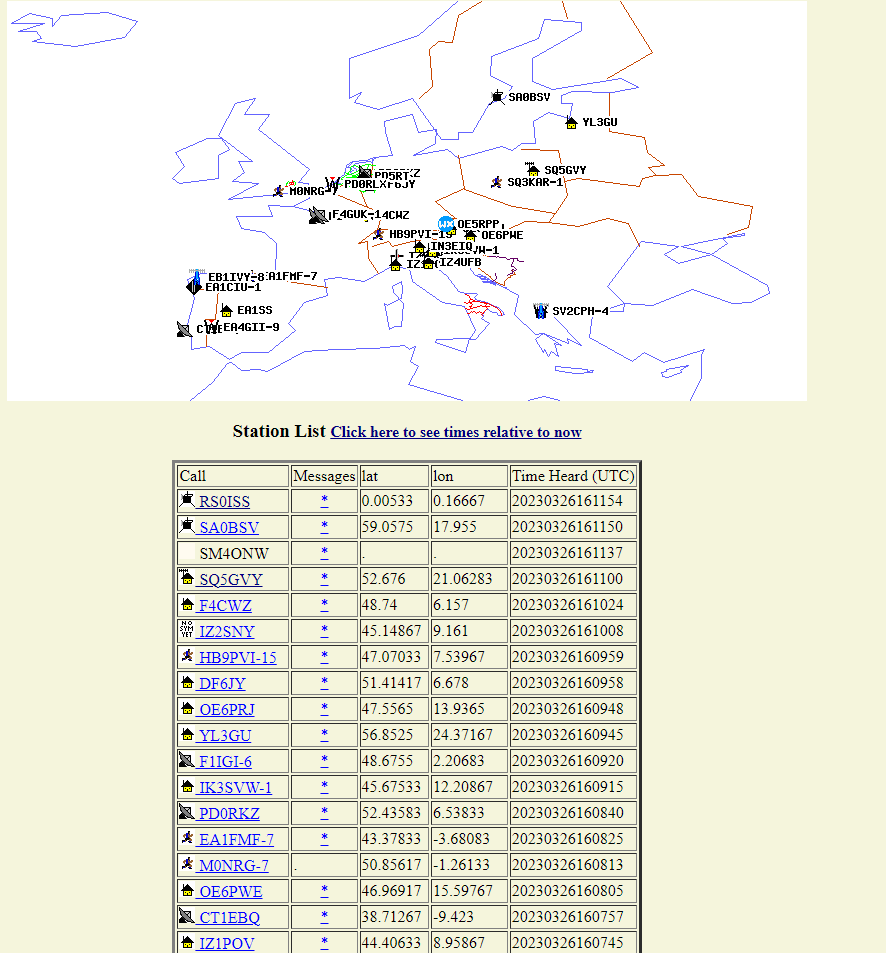Open messages asterisk for SA0BSV

tap(324, 527)
